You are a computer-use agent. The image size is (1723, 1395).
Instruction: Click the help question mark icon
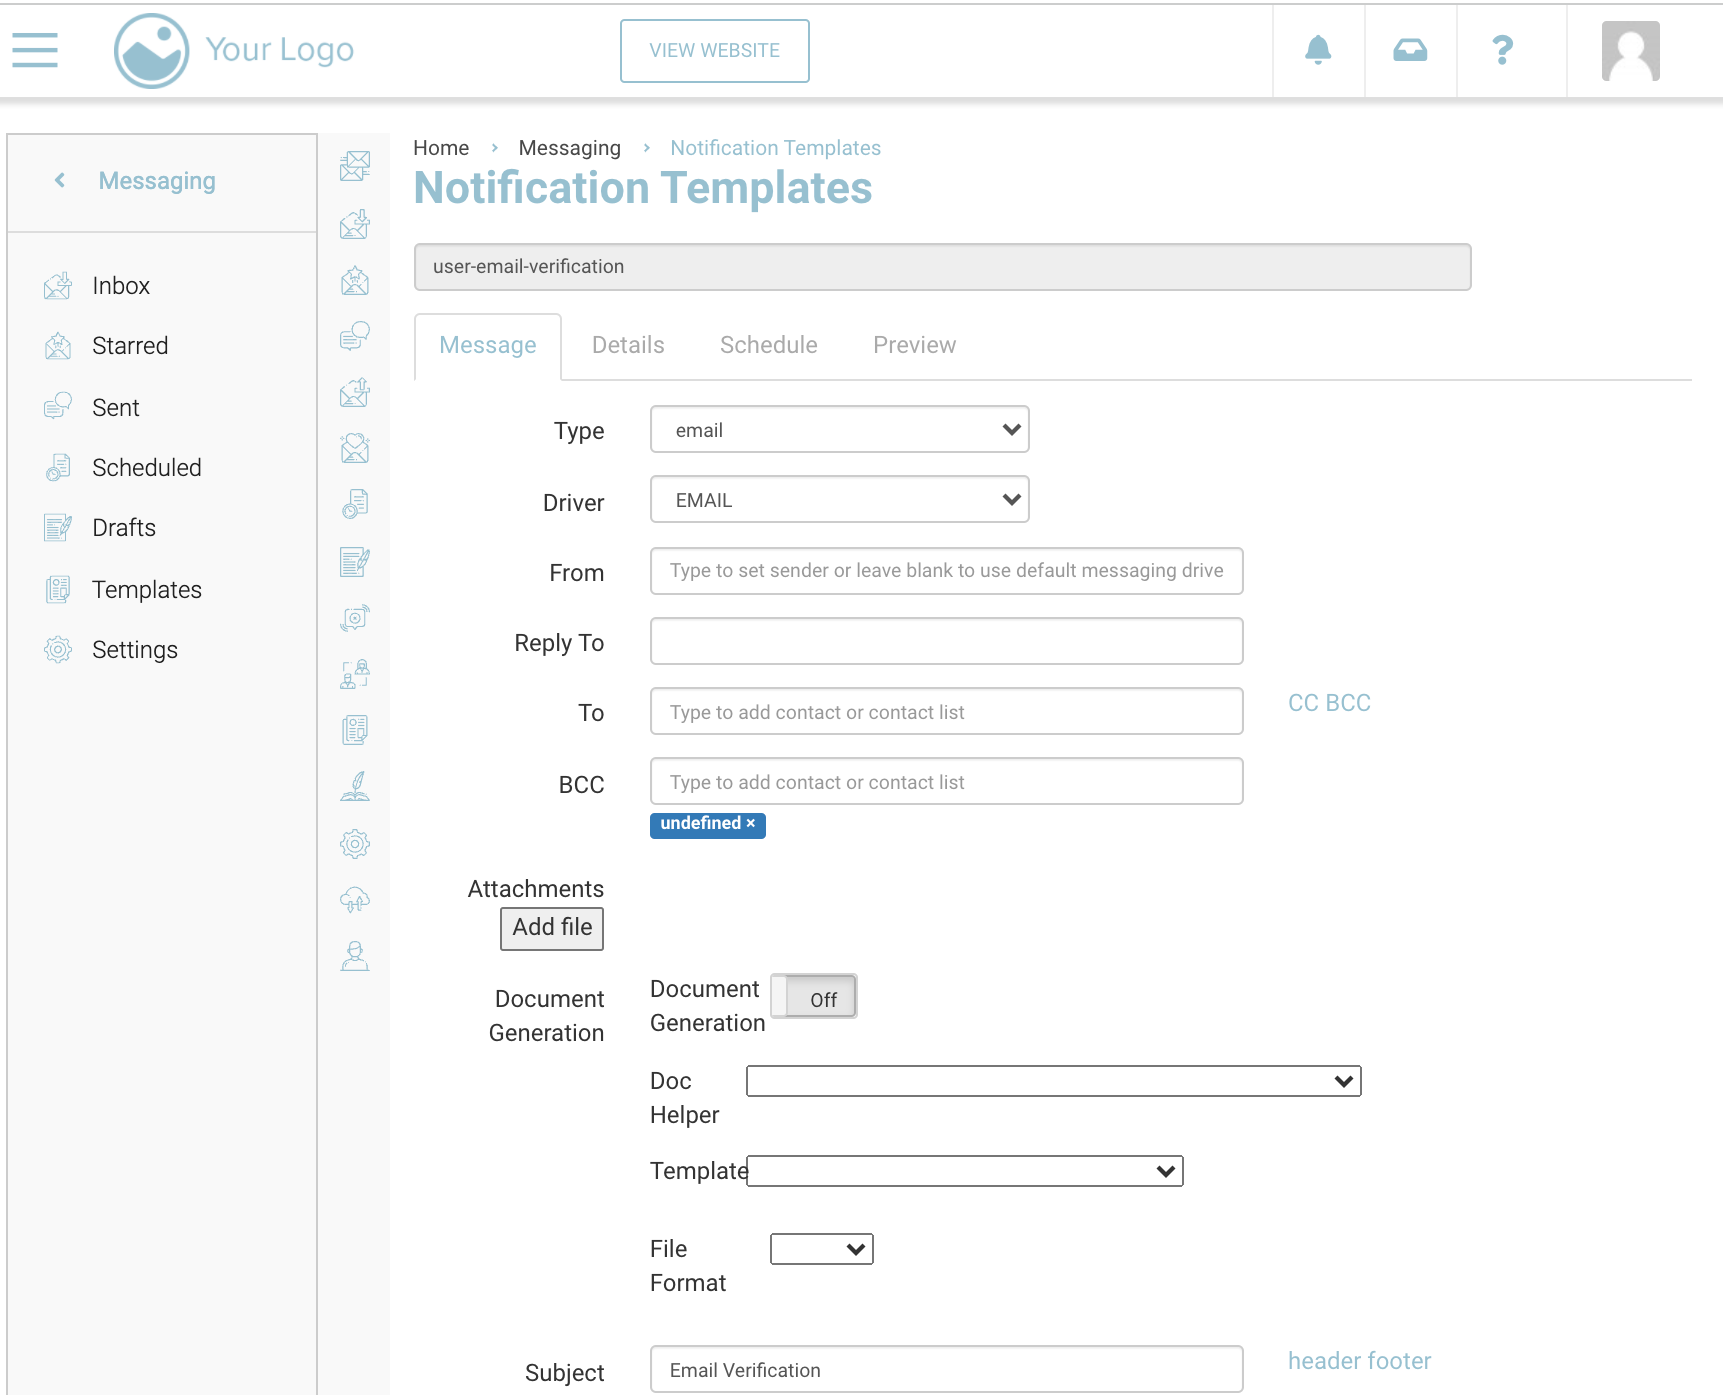(1502, 50)
